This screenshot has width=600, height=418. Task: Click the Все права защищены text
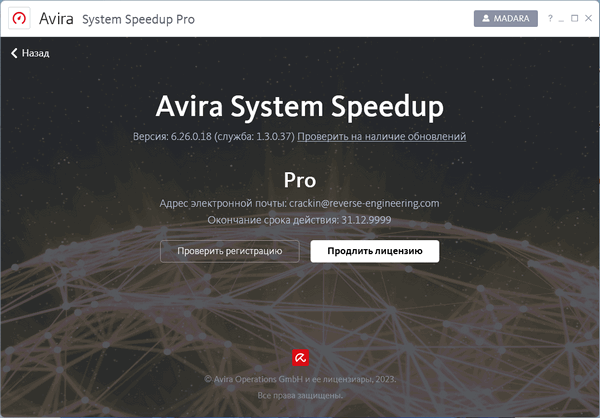click(x=300, y=395)
